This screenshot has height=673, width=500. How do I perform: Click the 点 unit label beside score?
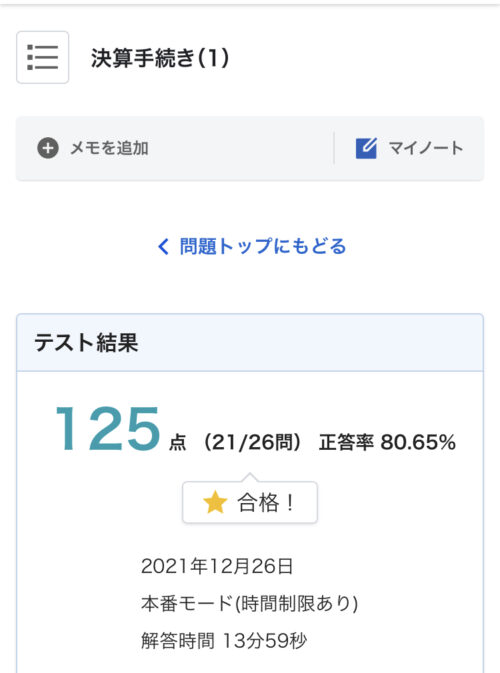point(178,443)
